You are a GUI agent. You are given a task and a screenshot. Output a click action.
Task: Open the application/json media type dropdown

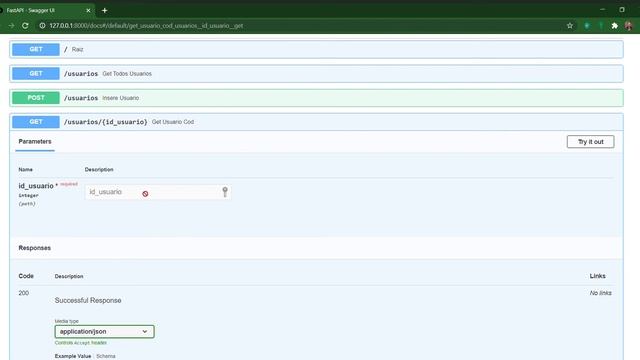[104, 331]
